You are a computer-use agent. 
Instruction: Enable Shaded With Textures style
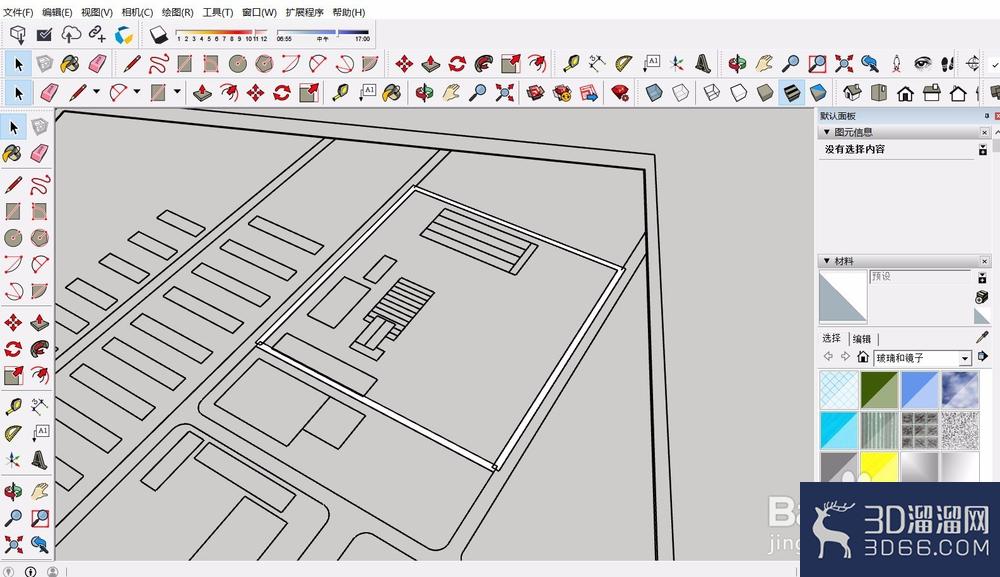click(x=791, y=93)
